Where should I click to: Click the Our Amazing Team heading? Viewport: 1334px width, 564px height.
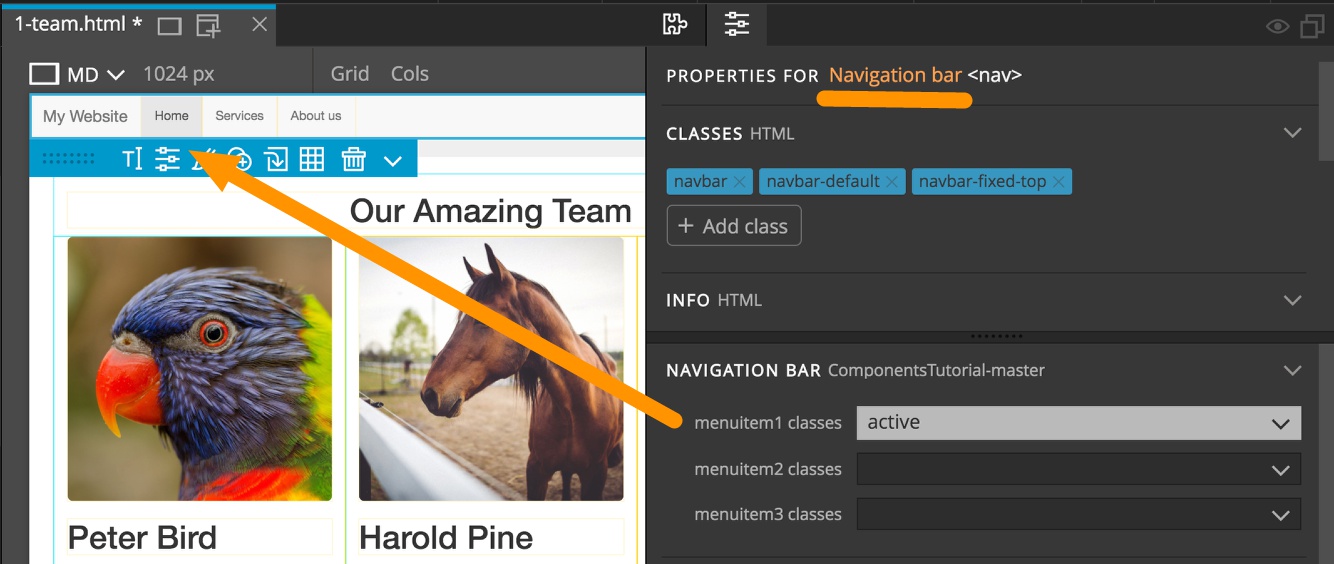490,211
